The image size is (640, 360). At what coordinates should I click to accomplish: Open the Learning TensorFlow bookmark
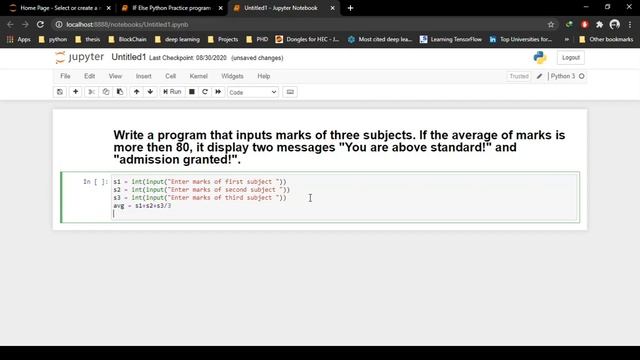pyautogui.click(x=451, y=40)
